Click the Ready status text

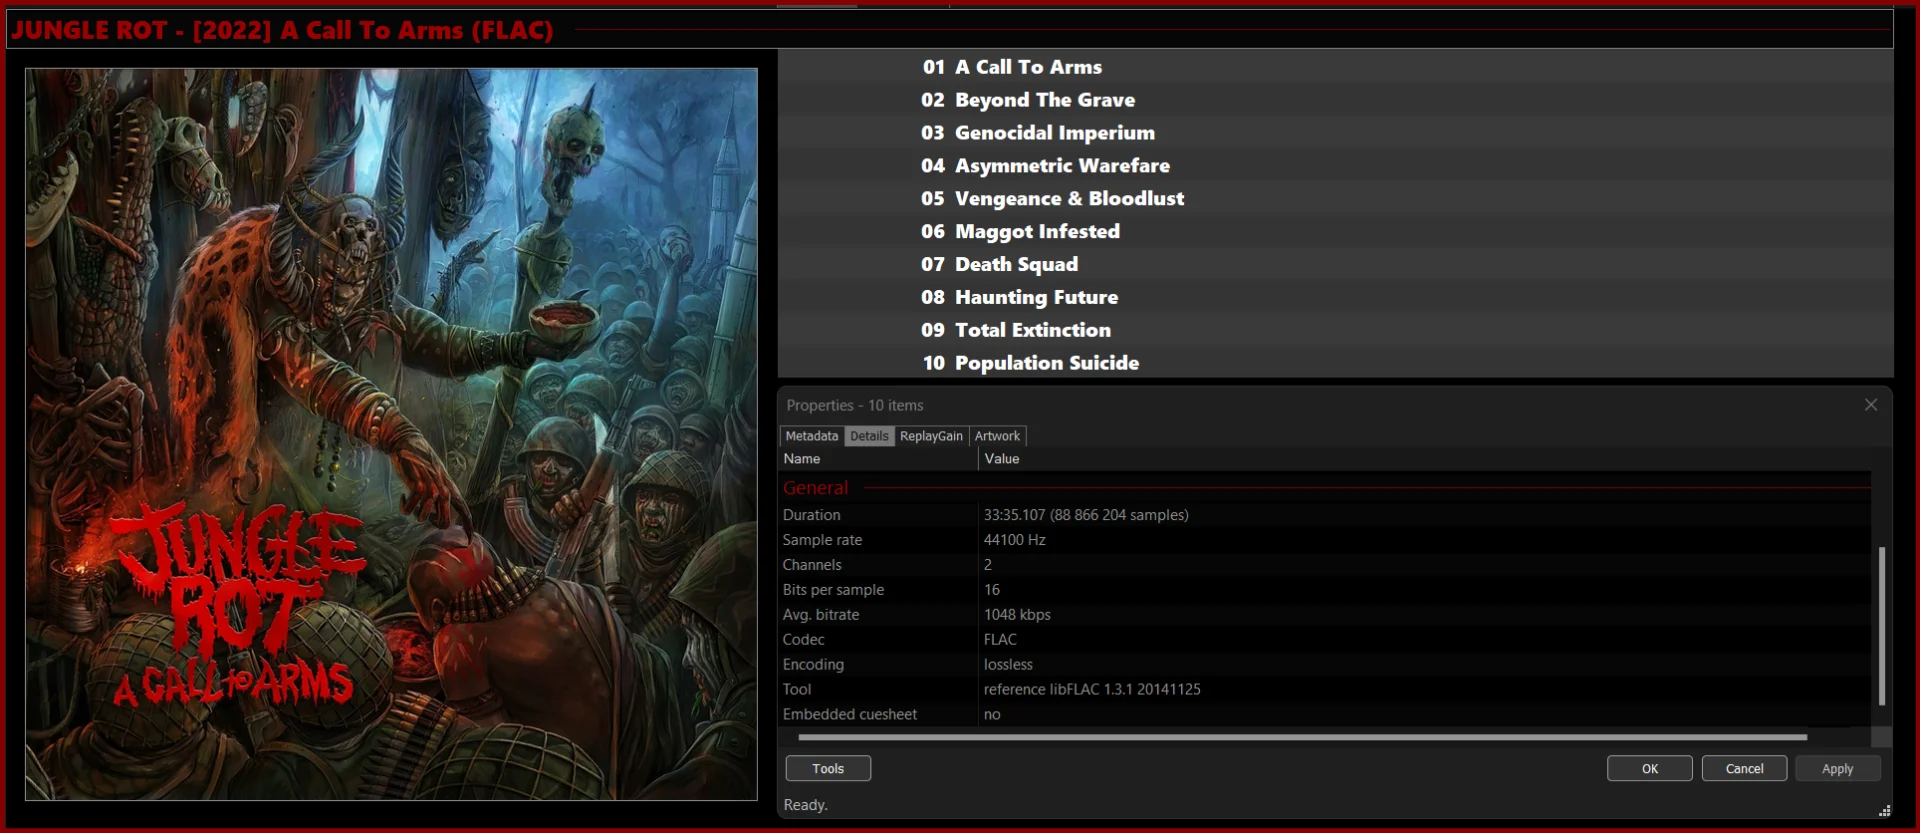[x=805, y=805]
